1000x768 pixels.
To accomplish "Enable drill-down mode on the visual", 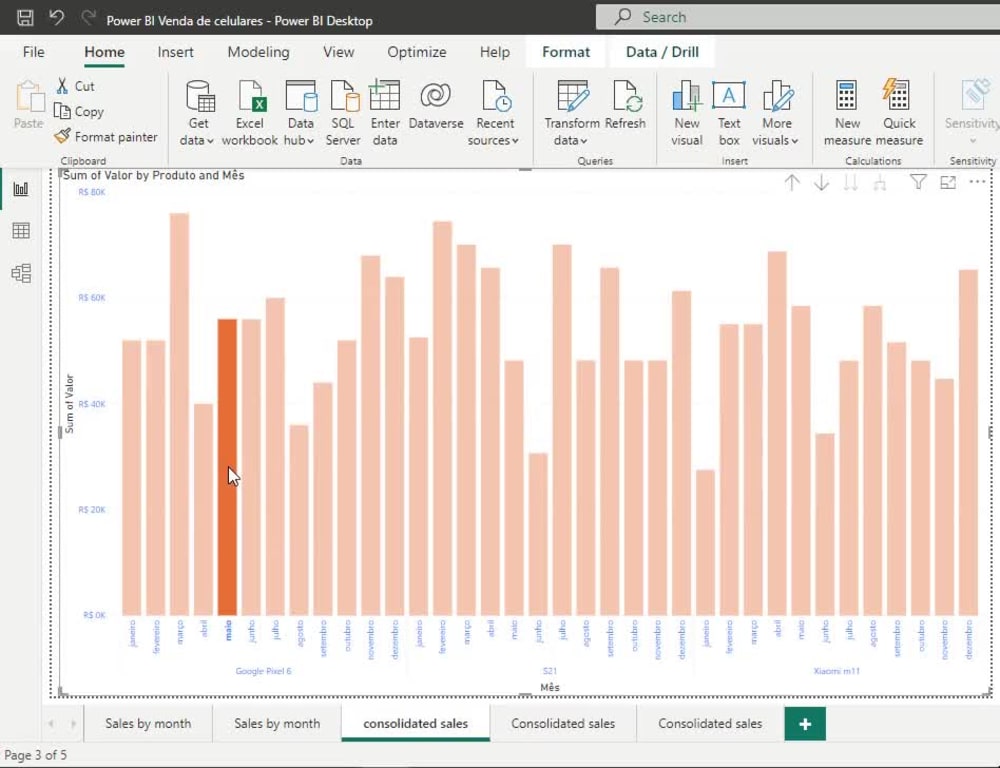I will (821, 182).
